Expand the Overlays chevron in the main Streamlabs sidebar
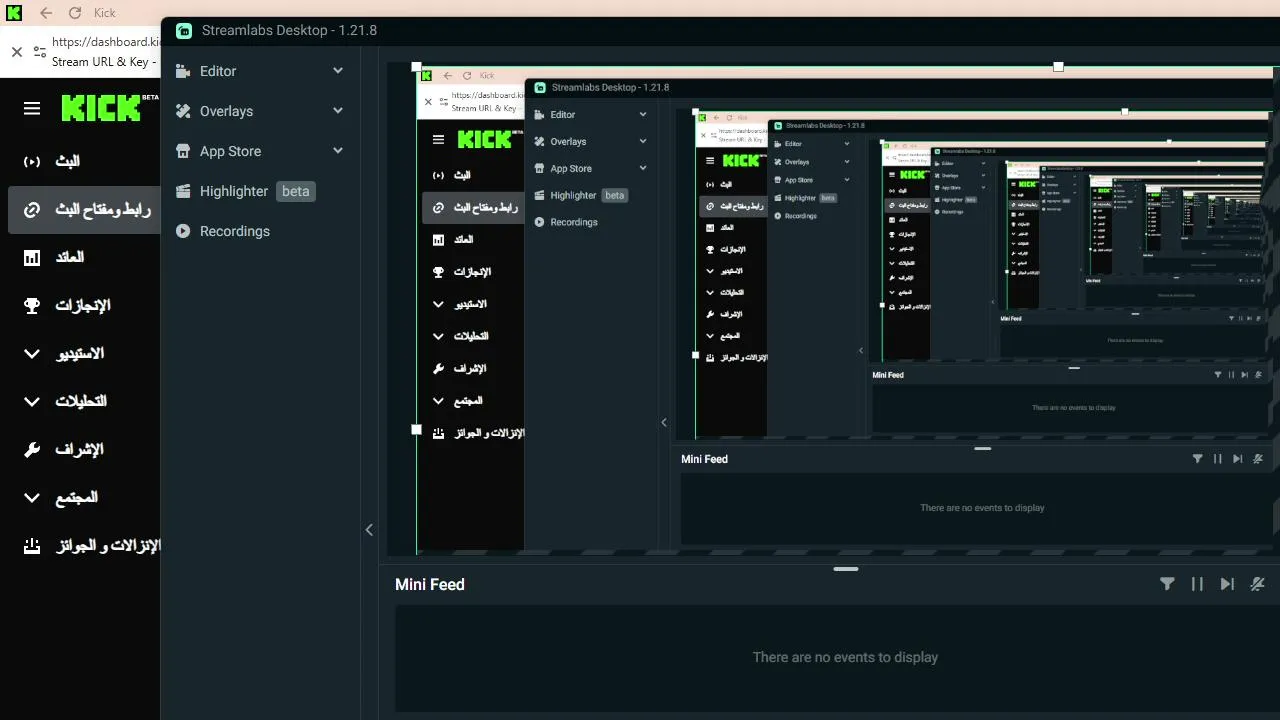This screenshot has width=1280, height=720. click(x=338, y=111)
